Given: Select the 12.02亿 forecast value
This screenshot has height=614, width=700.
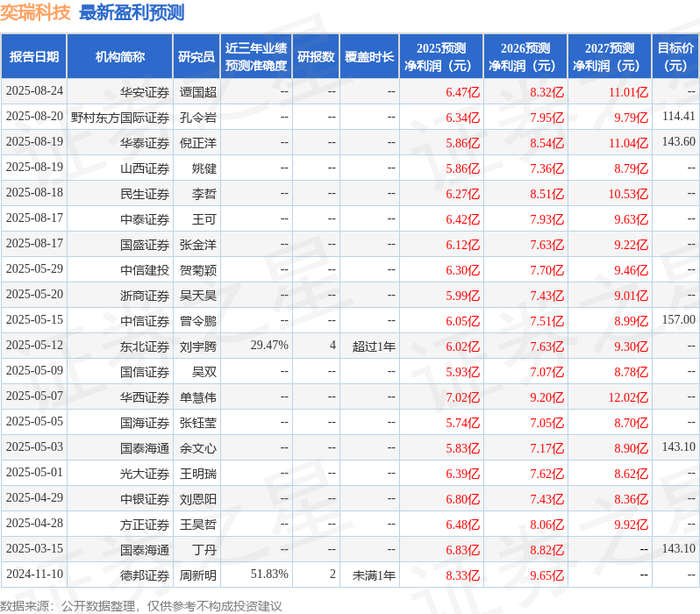Looking at the screenshot, I should click(x=628, y=397).
